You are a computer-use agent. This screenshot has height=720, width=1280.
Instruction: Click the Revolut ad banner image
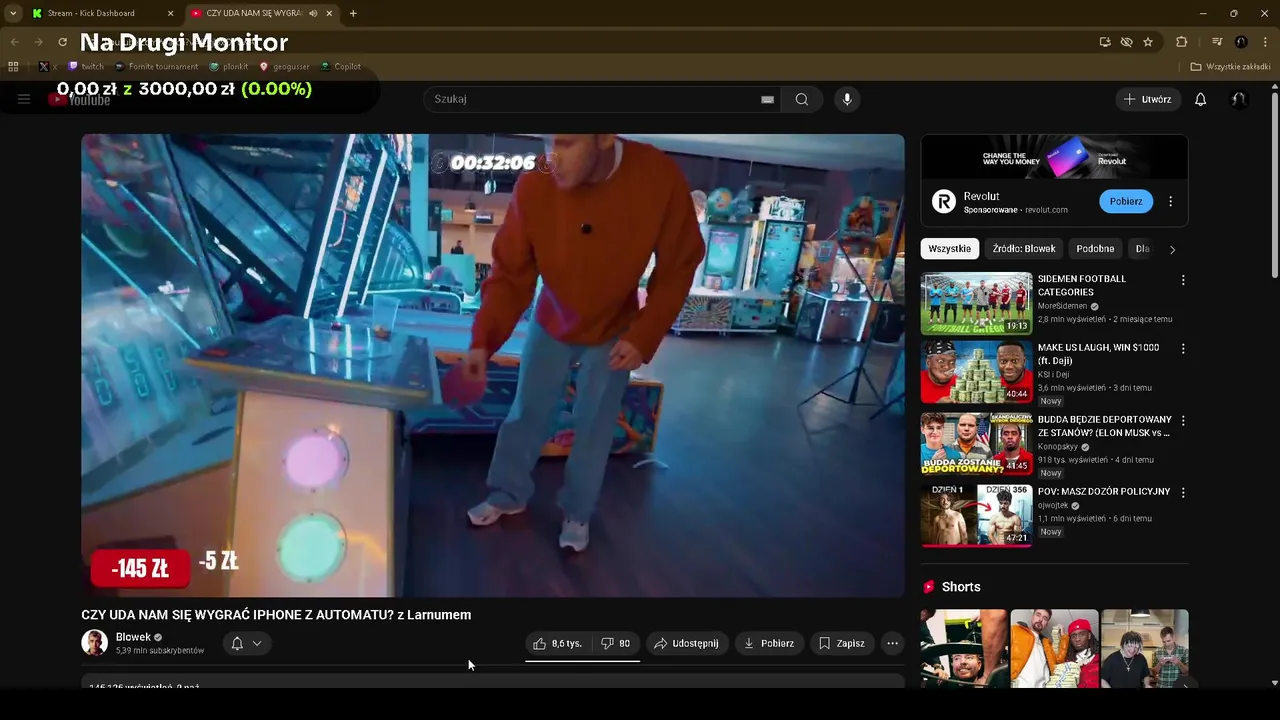click(1054, 157)
